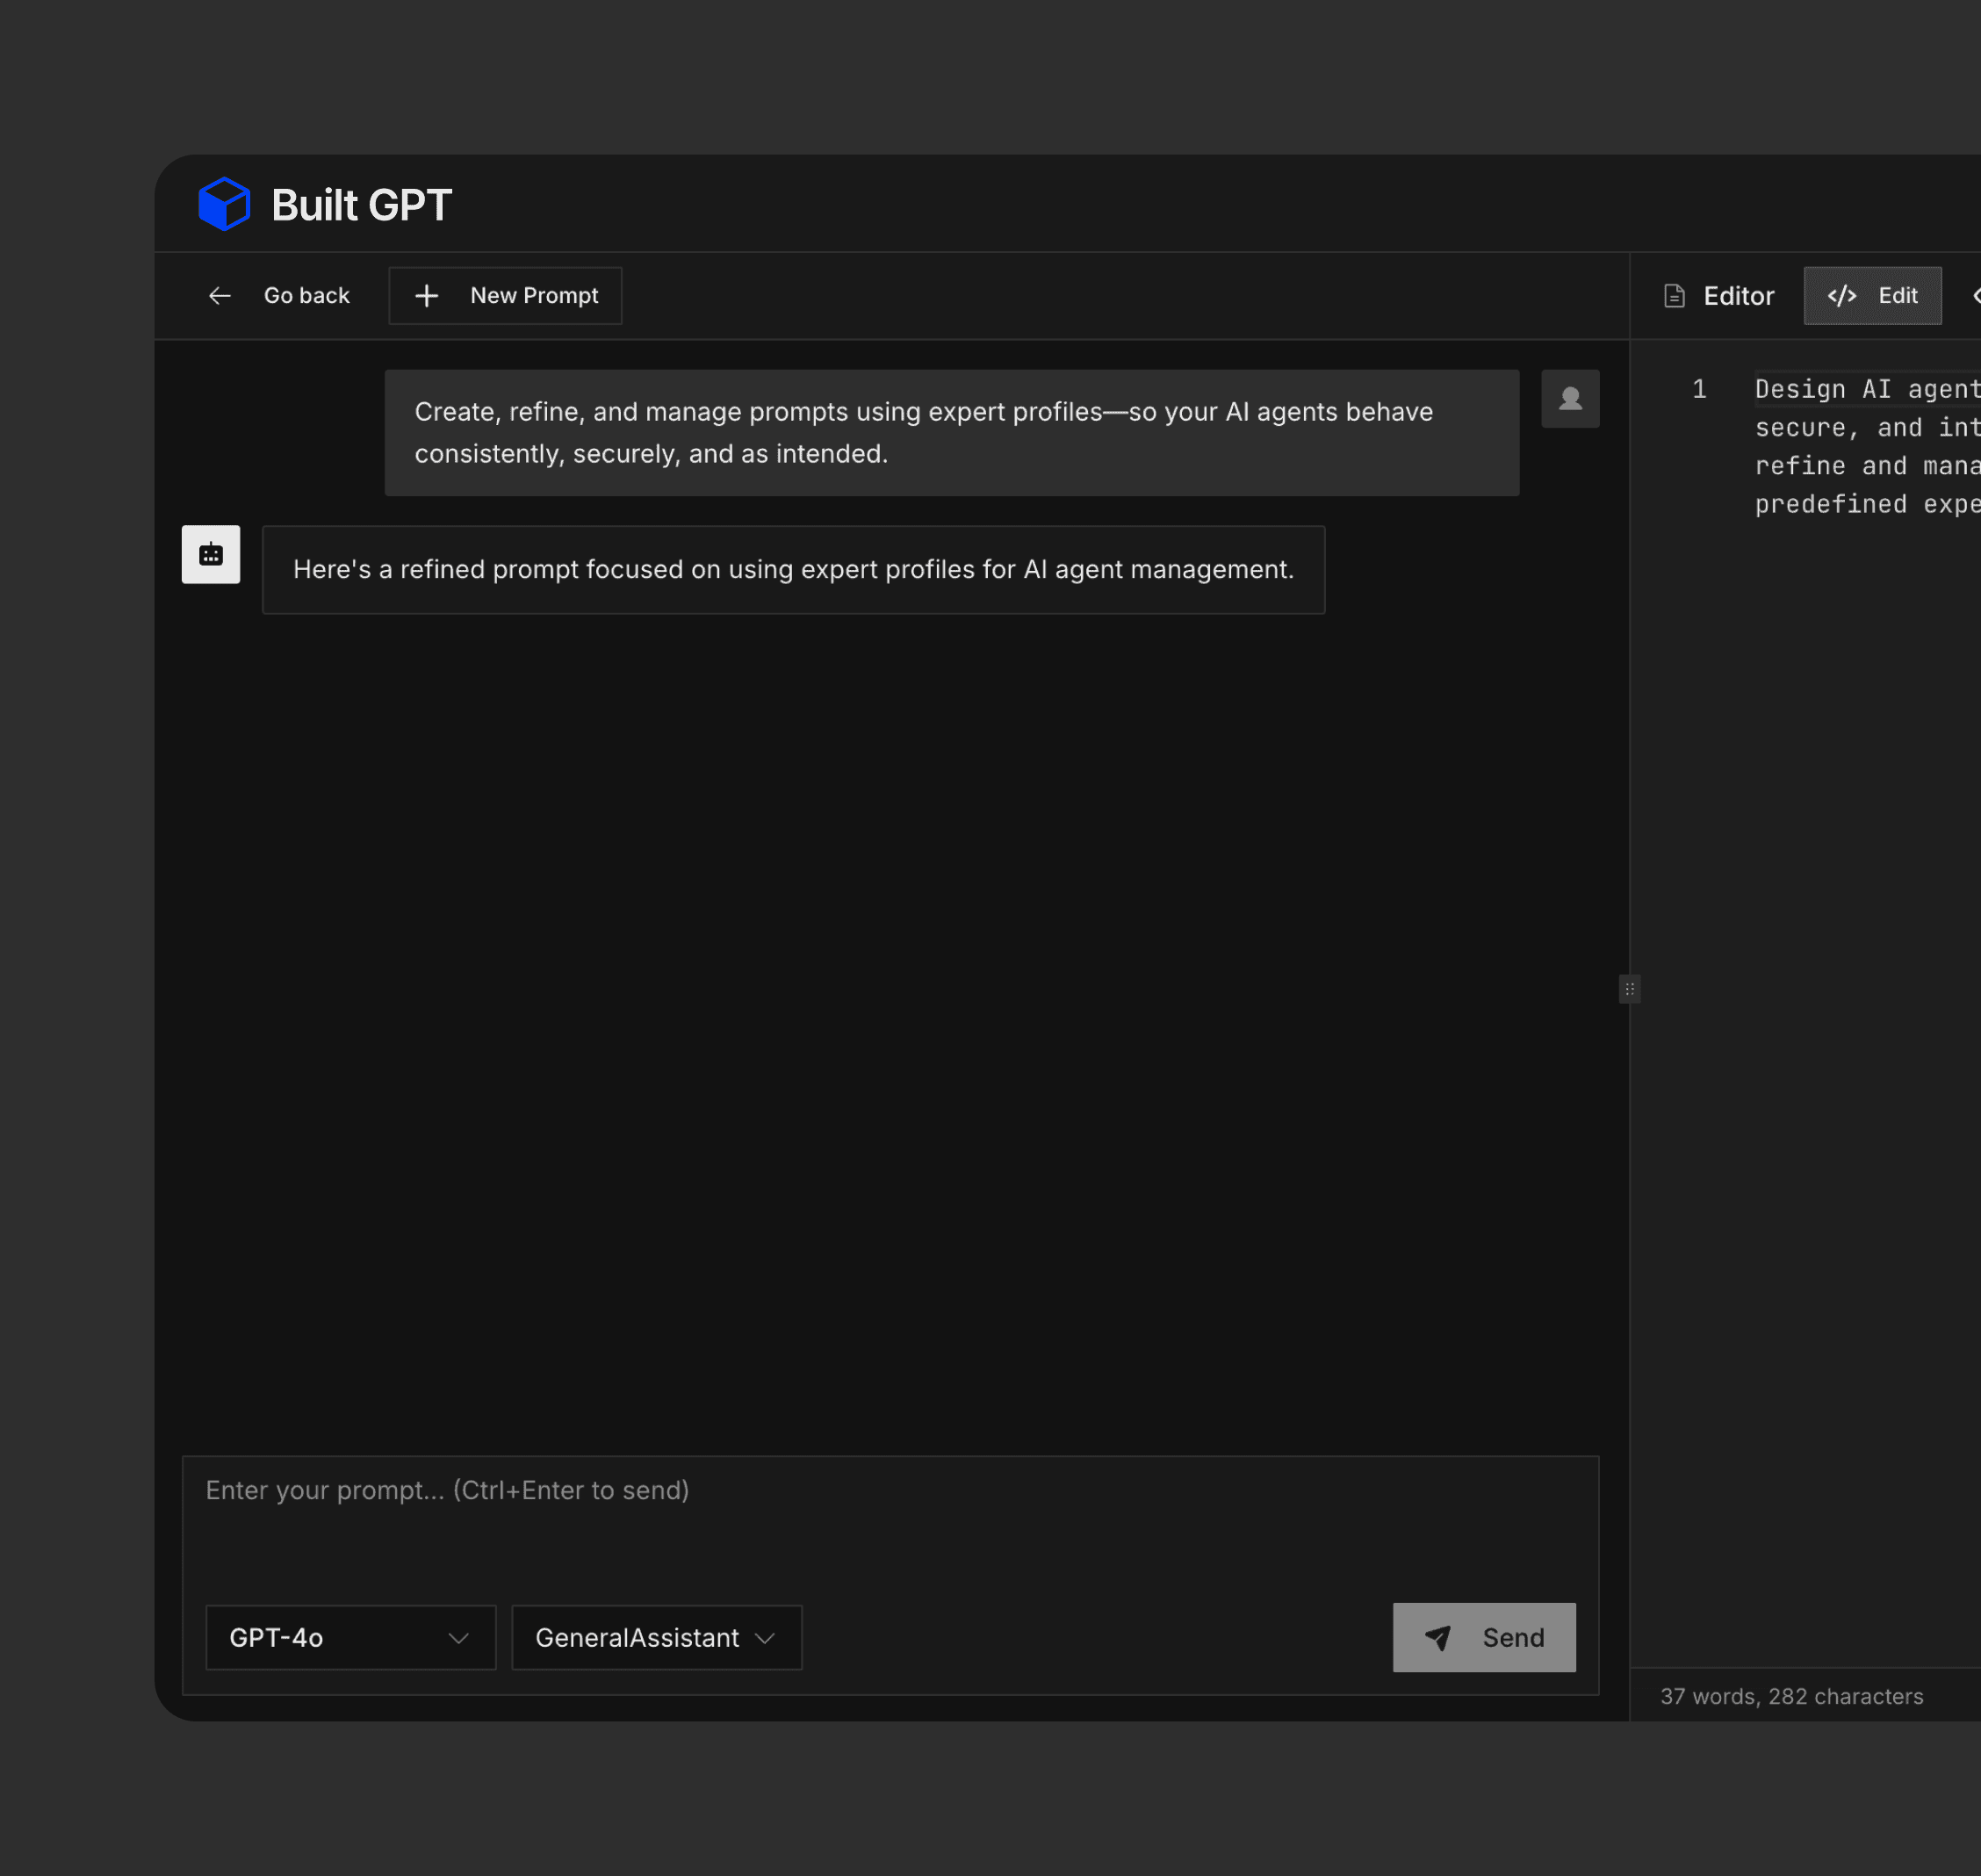Grab the panel resize divider handle
The height and width of the screenshot is (1876, 1981).
pos(1629,989)
